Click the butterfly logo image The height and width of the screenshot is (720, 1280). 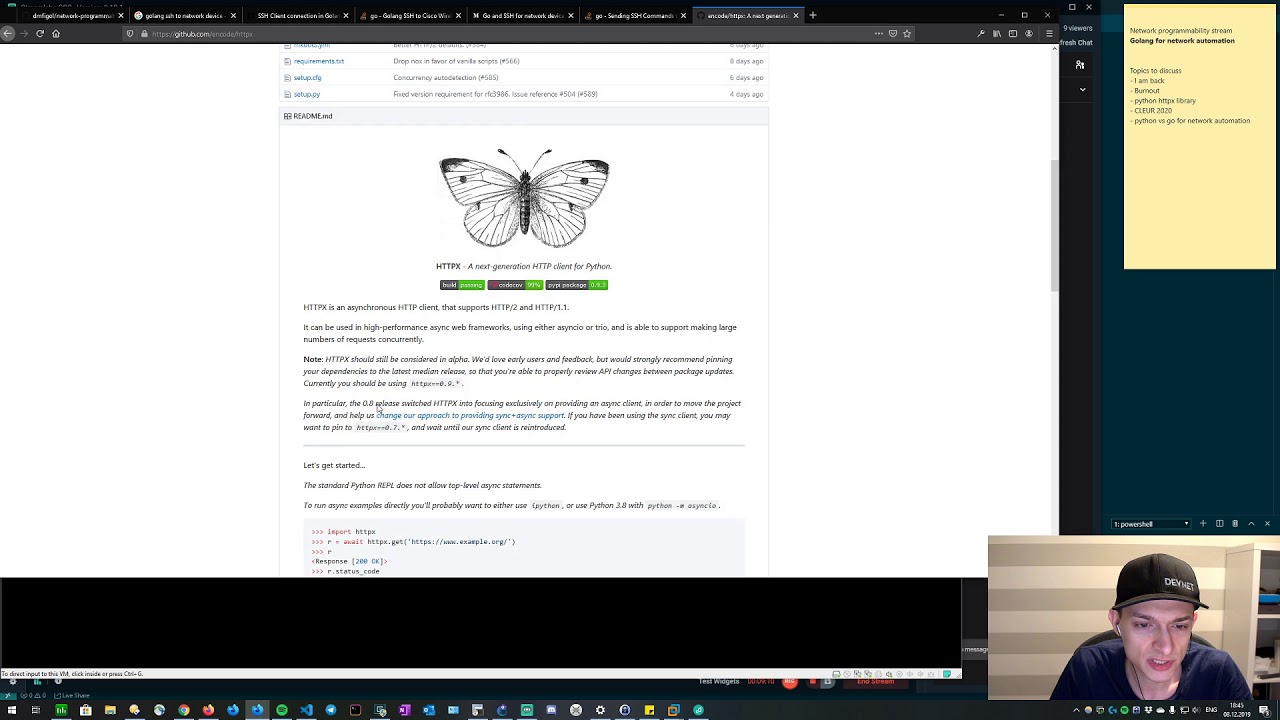point(524,198)
